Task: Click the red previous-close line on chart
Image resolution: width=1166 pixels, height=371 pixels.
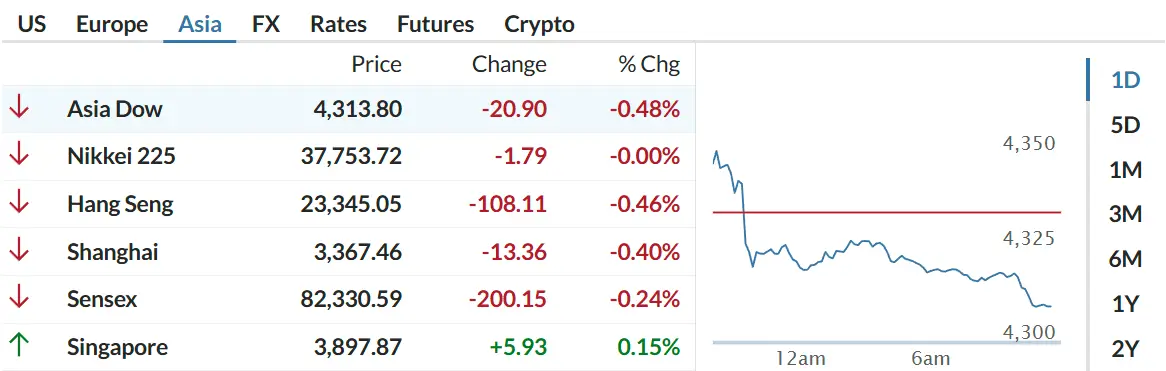Action: [886, 213]
